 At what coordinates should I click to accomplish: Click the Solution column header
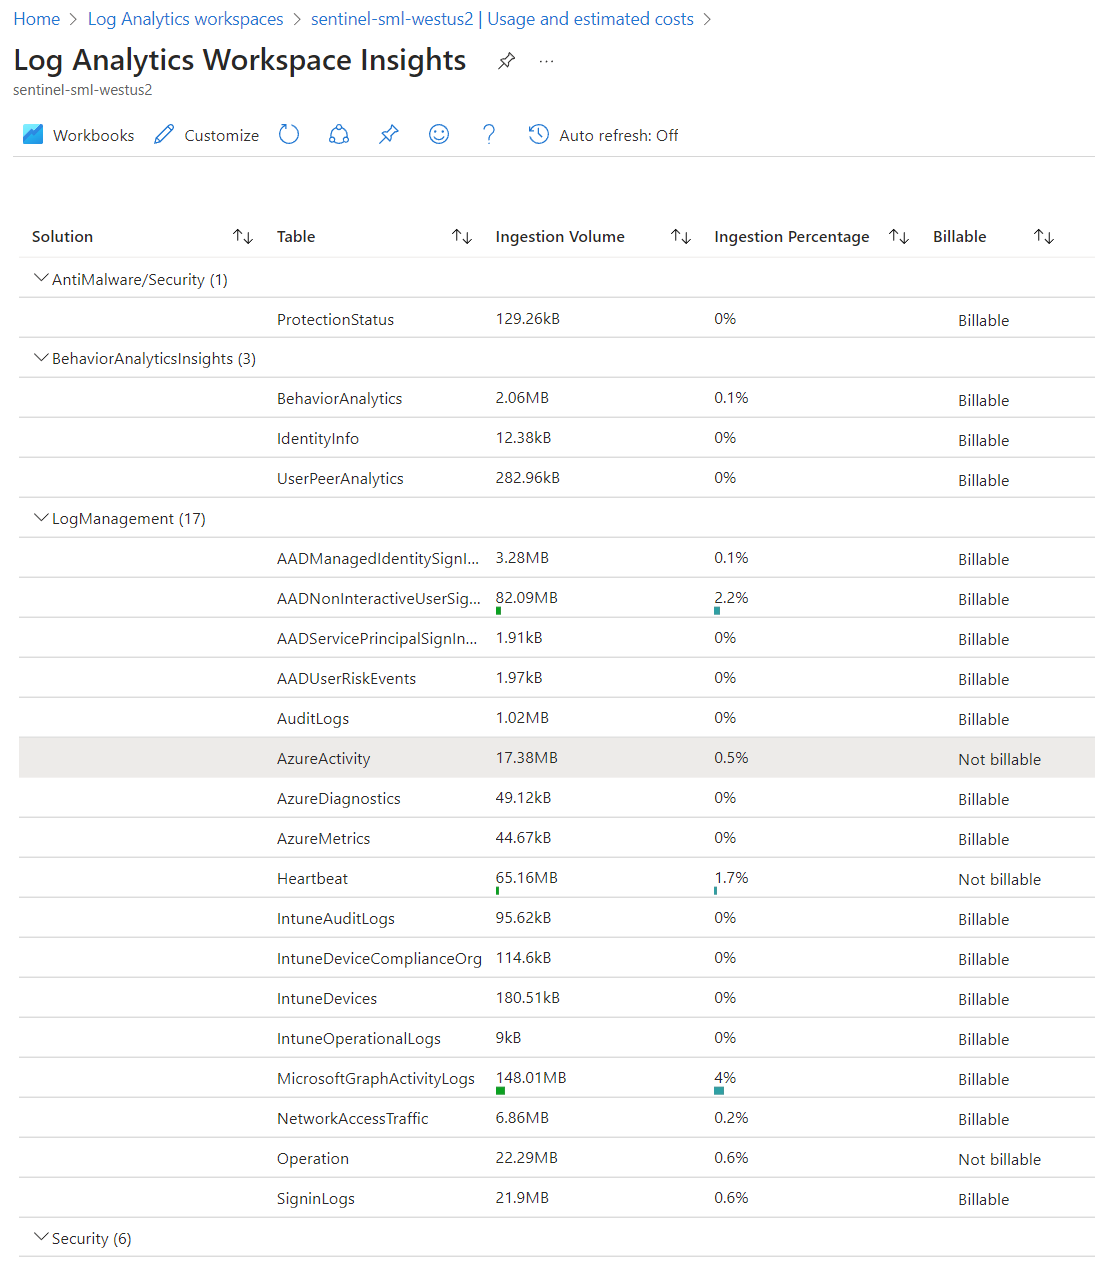click(62, 237)
